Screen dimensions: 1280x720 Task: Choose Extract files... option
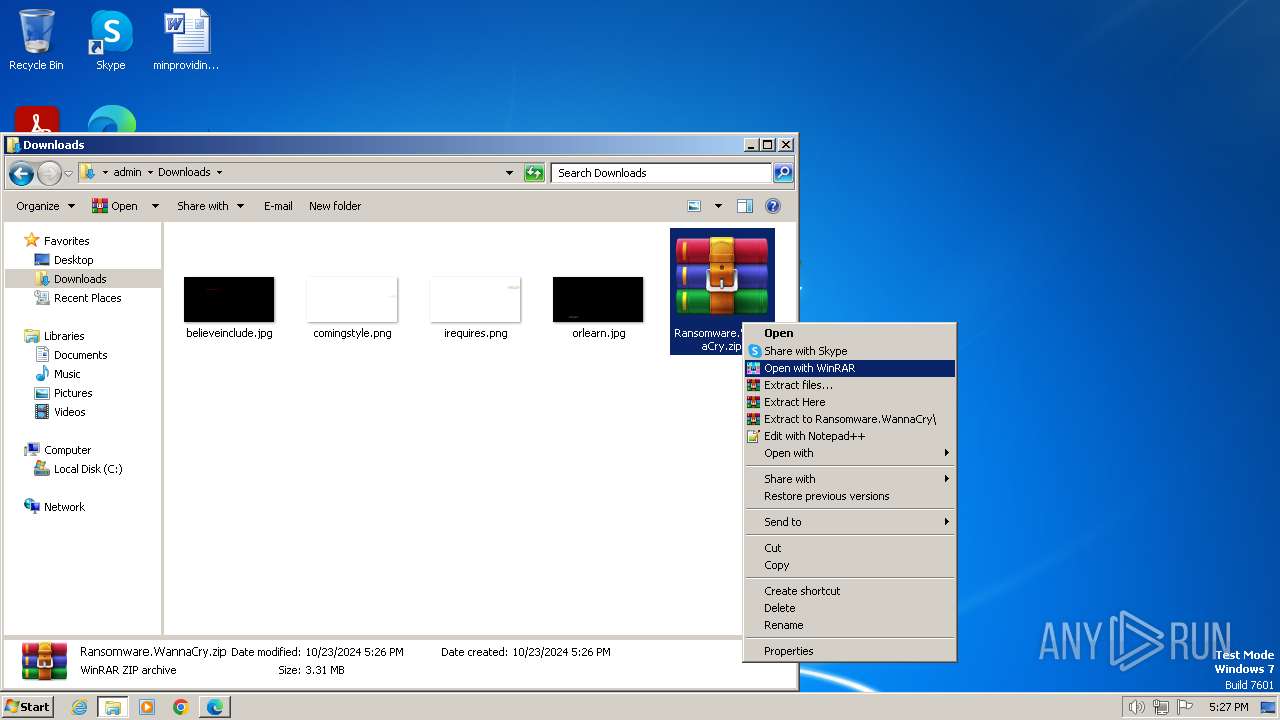point(849,385)
